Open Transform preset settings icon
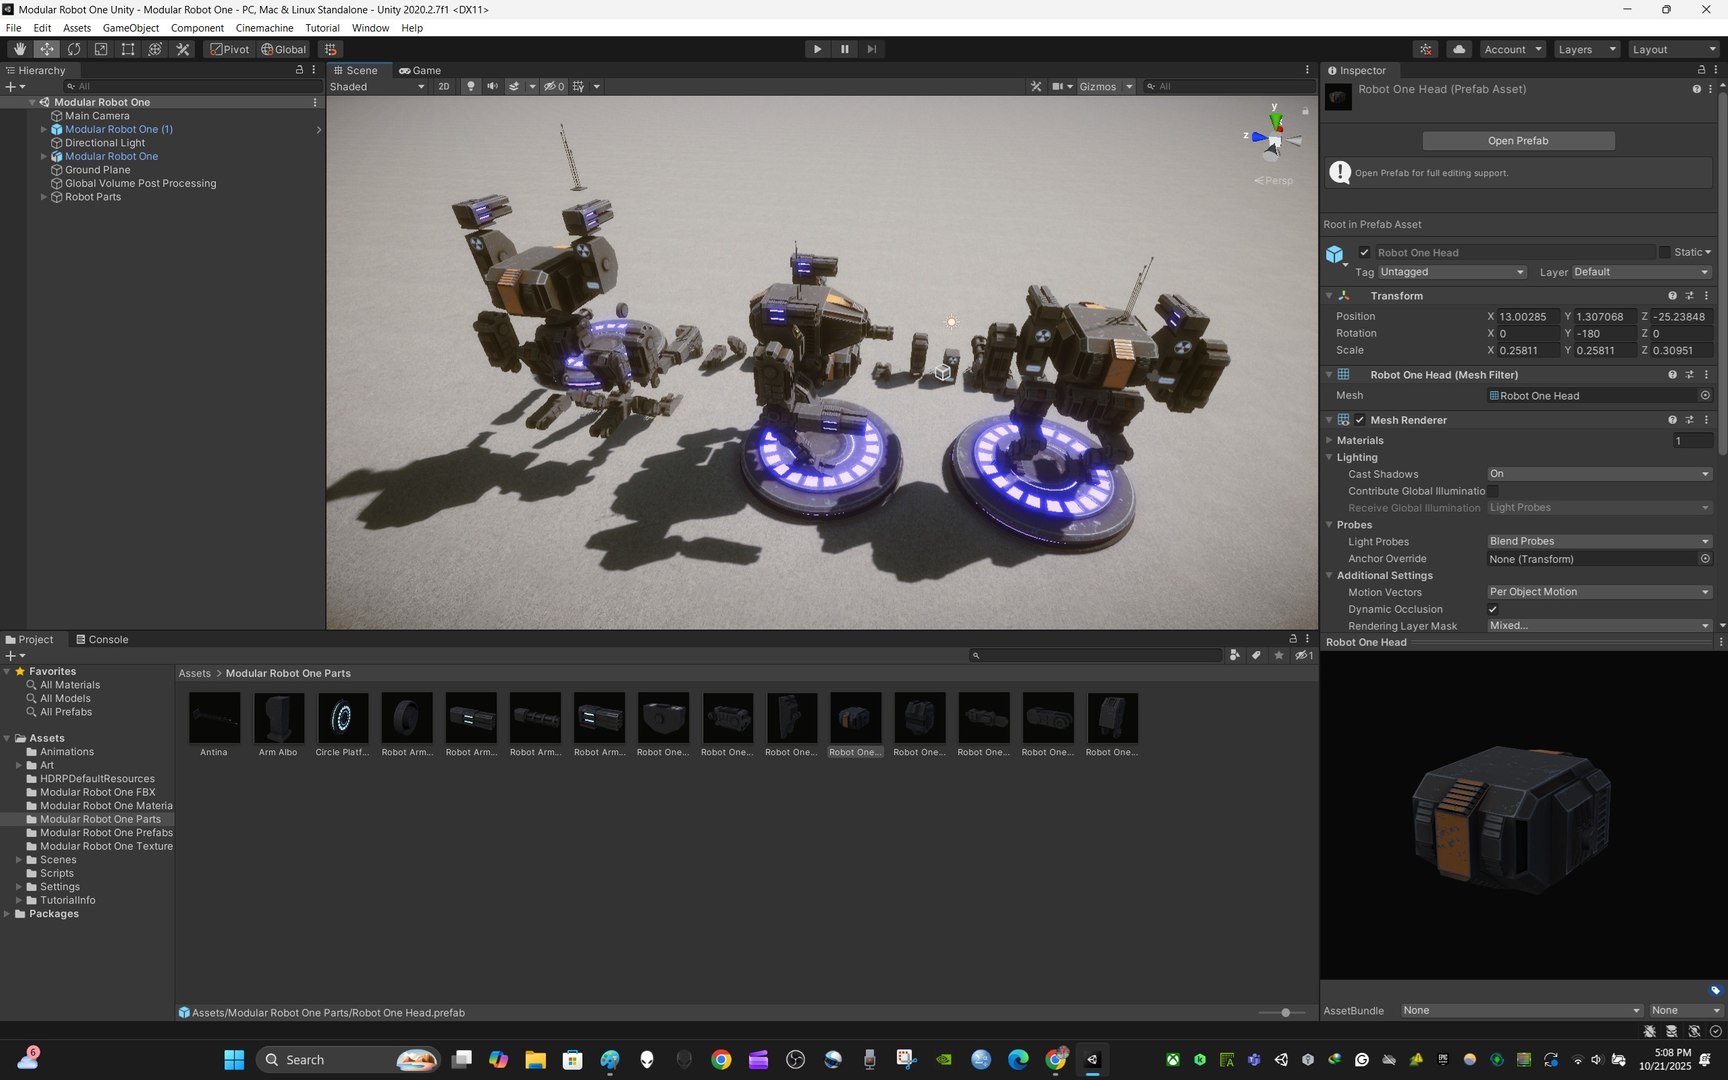Image resolution: width=1728 pixels, height=1080 pixels. (1689, 296)
